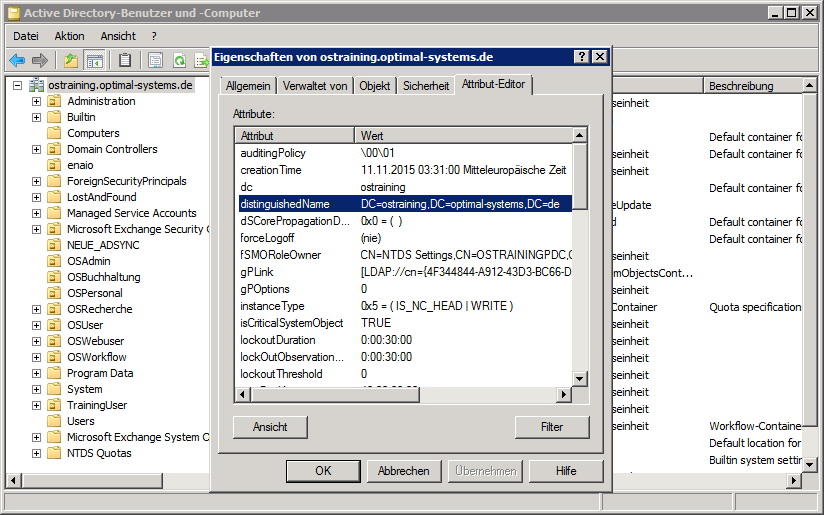Select the lockoutThreshold attribute row
The image size is (824, 515).
(x=405, y=374)
